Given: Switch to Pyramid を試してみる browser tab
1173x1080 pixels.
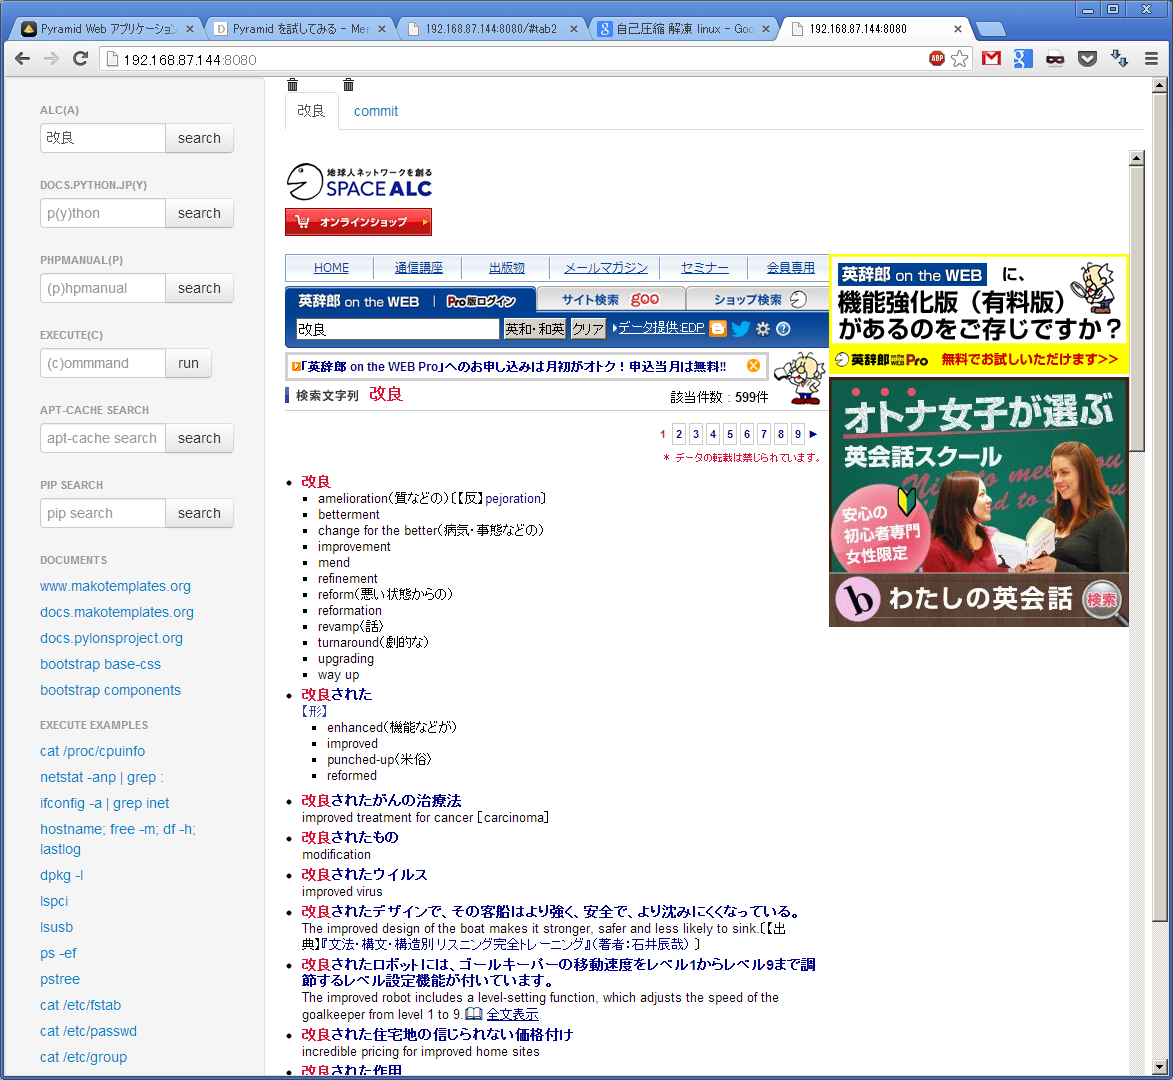Looking at the screenshot, I should pyautogui.click(x=300, y=28).
